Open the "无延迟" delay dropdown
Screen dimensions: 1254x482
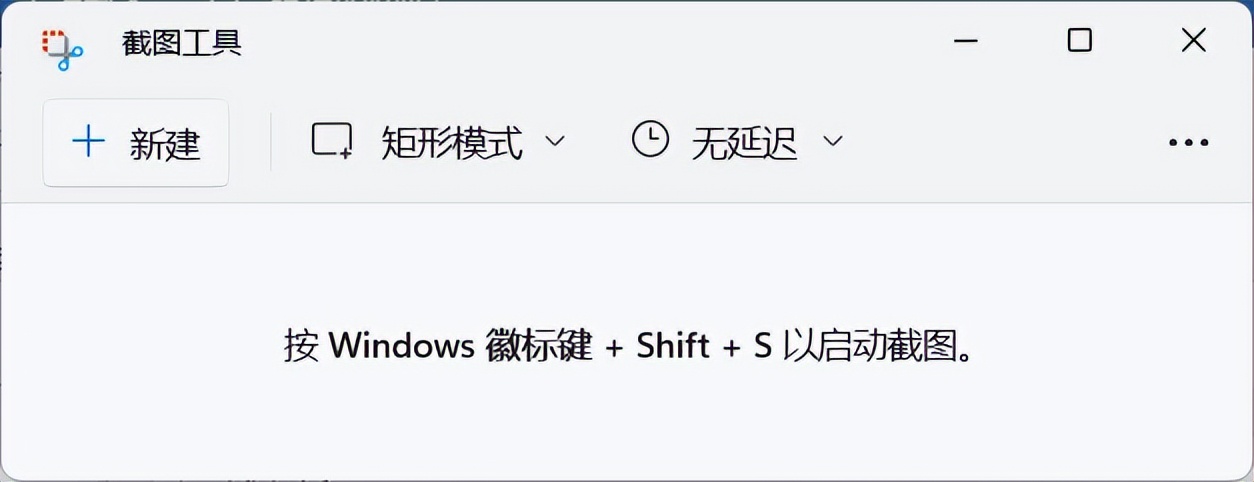pyautogui.click(x=744, y=143)
